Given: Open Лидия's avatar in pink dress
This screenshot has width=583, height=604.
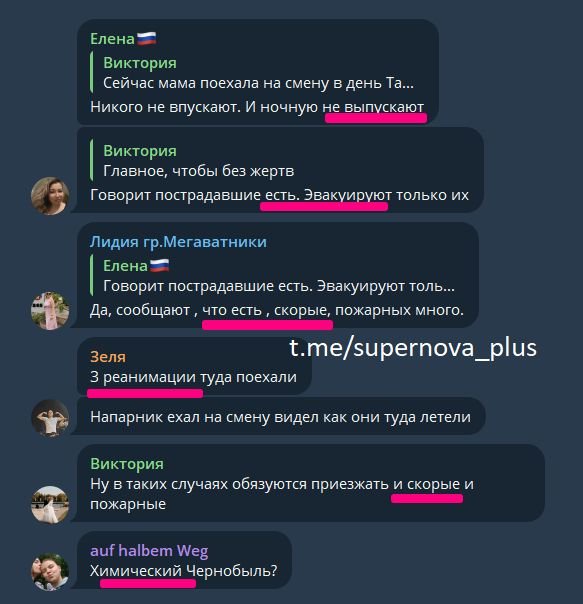Looking at the screenshot, I should pyautogui.click(x=50, y=310).
